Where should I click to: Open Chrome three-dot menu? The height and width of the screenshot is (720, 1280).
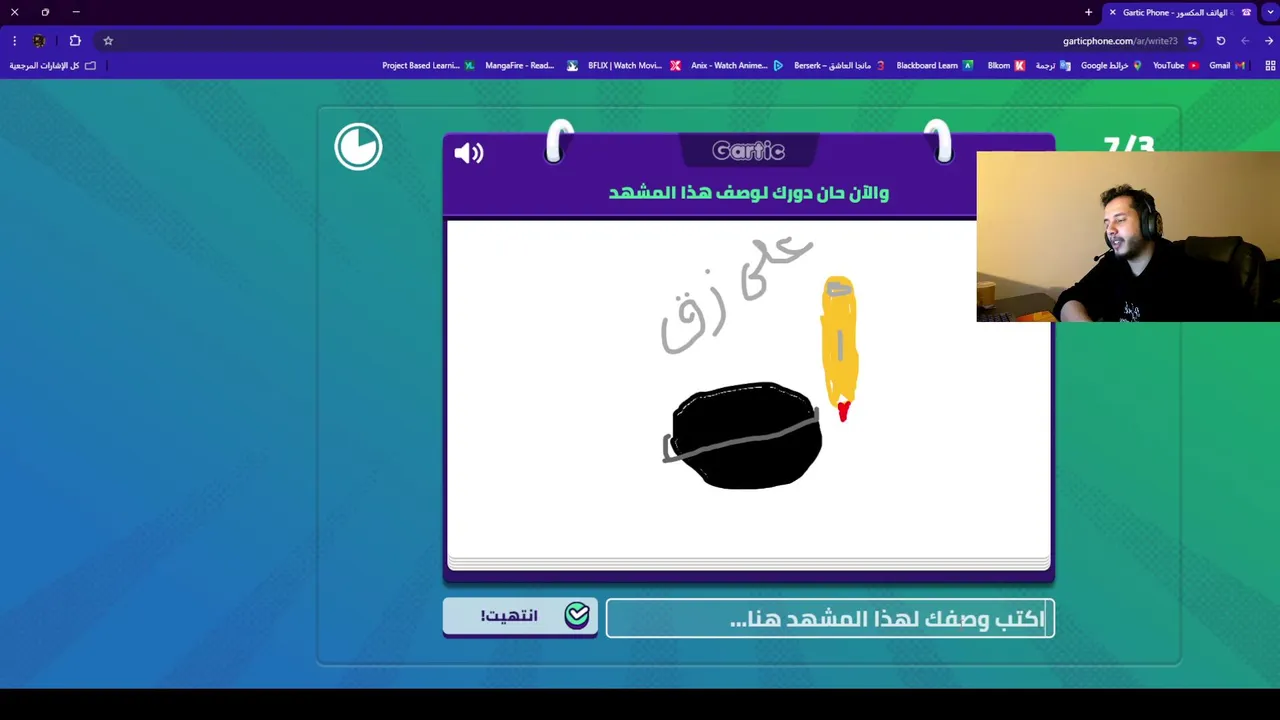14,41
